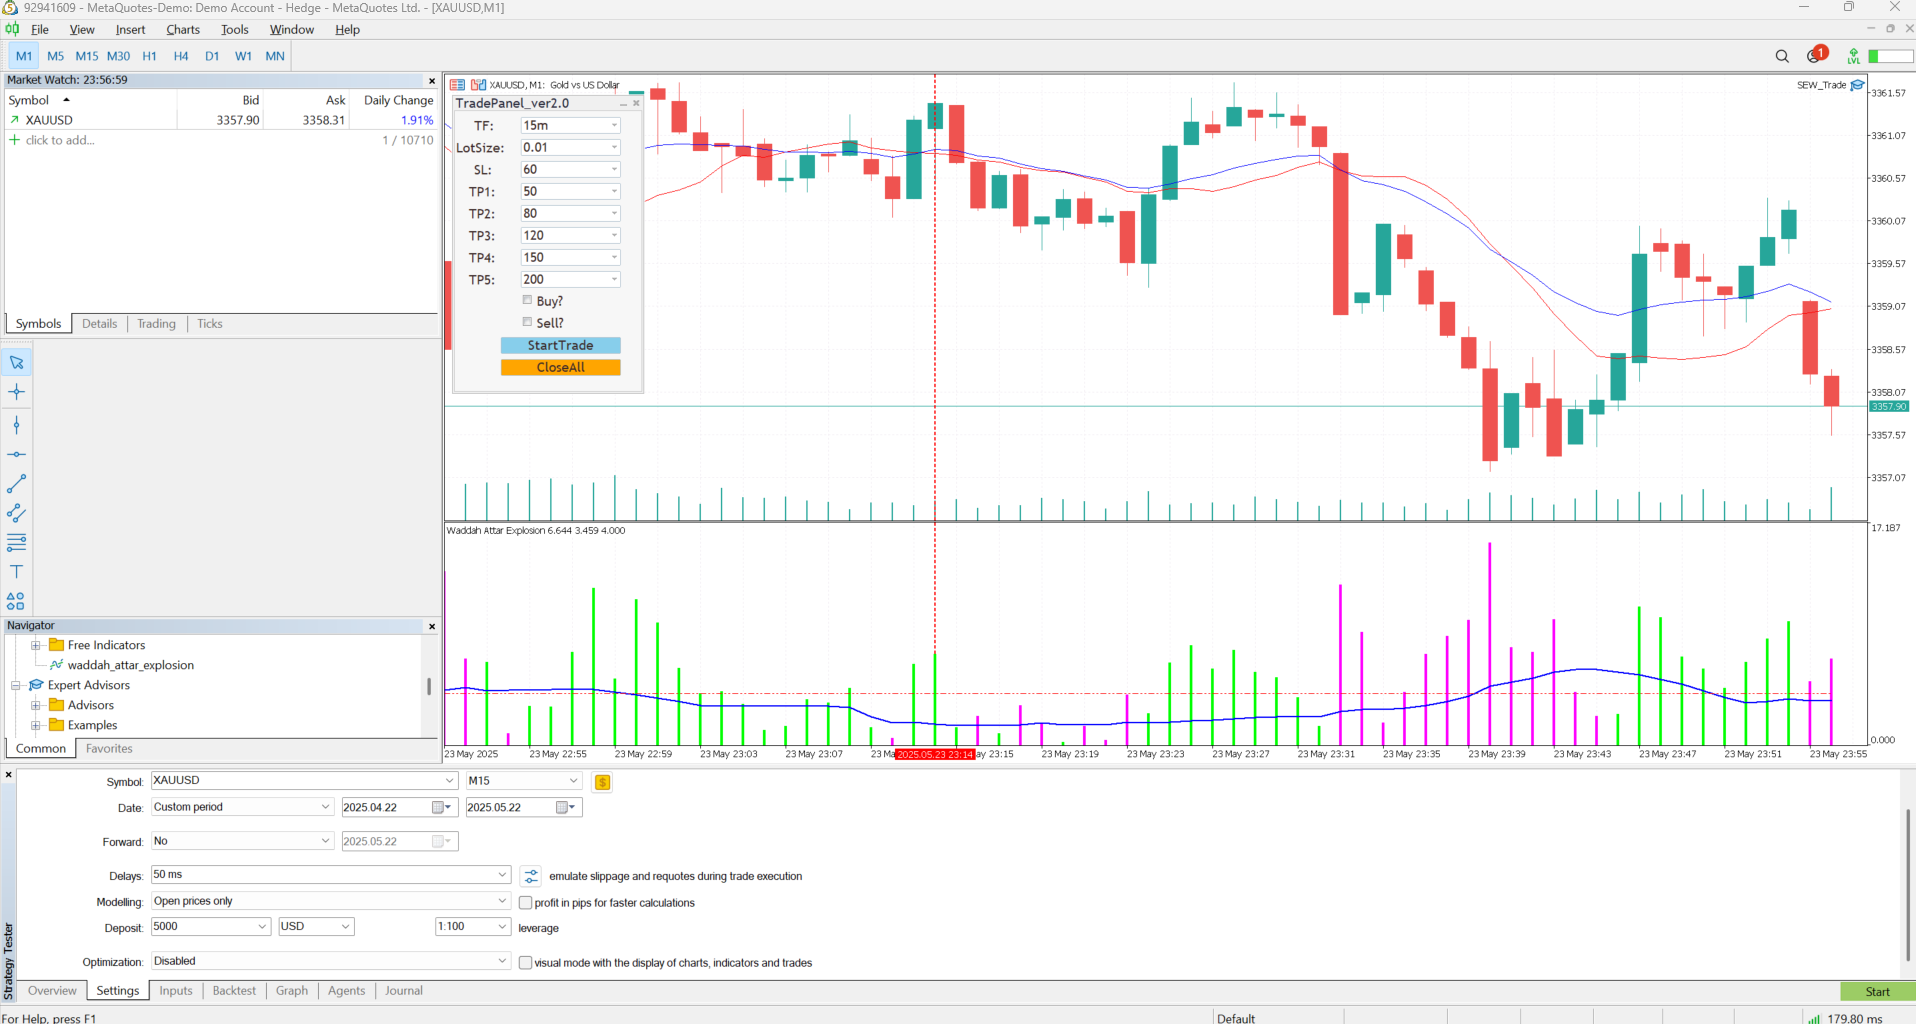The image size is (1916, 1024).
Task: Close the TradePanel_ver2.0 panel
Action: [x=636, y=103]
